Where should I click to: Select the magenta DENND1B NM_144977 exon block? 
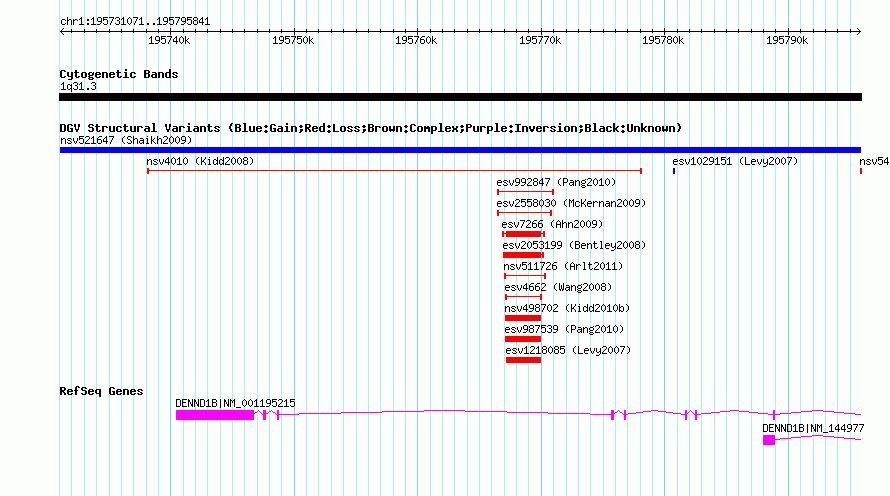pyautogui.click(x=769, y=440)
